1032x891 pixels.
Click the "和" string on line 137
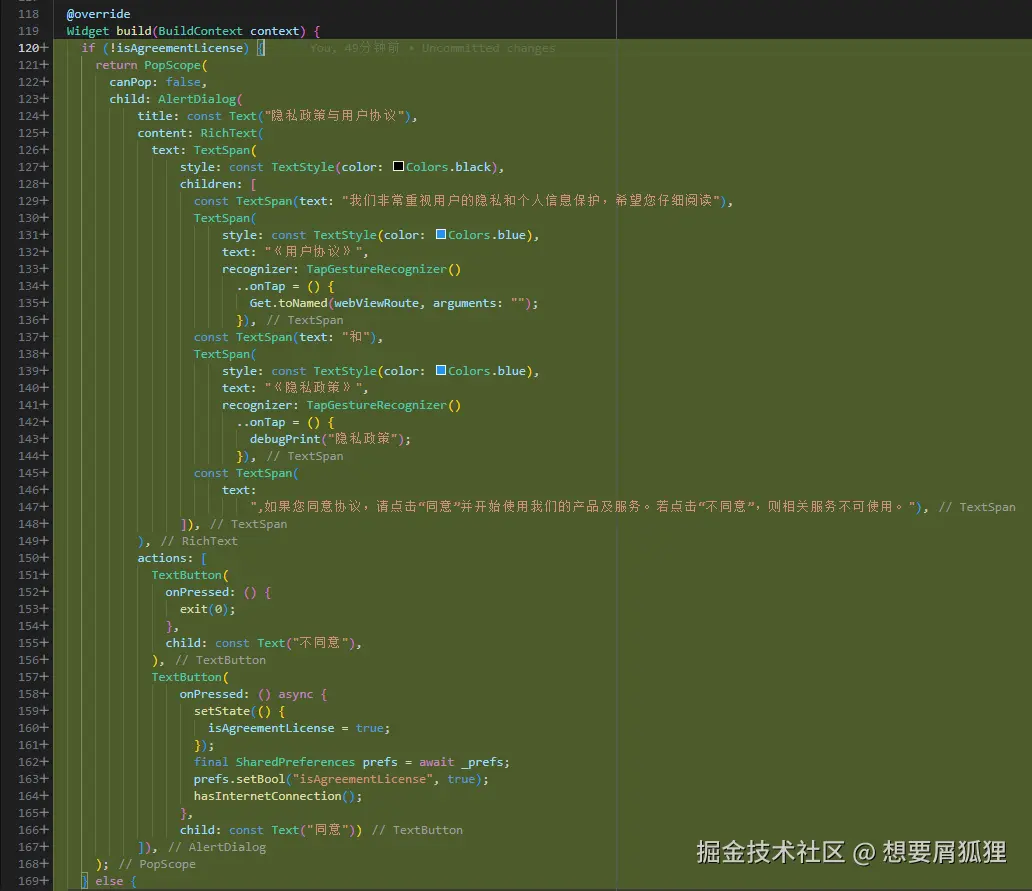pos(355,337)
